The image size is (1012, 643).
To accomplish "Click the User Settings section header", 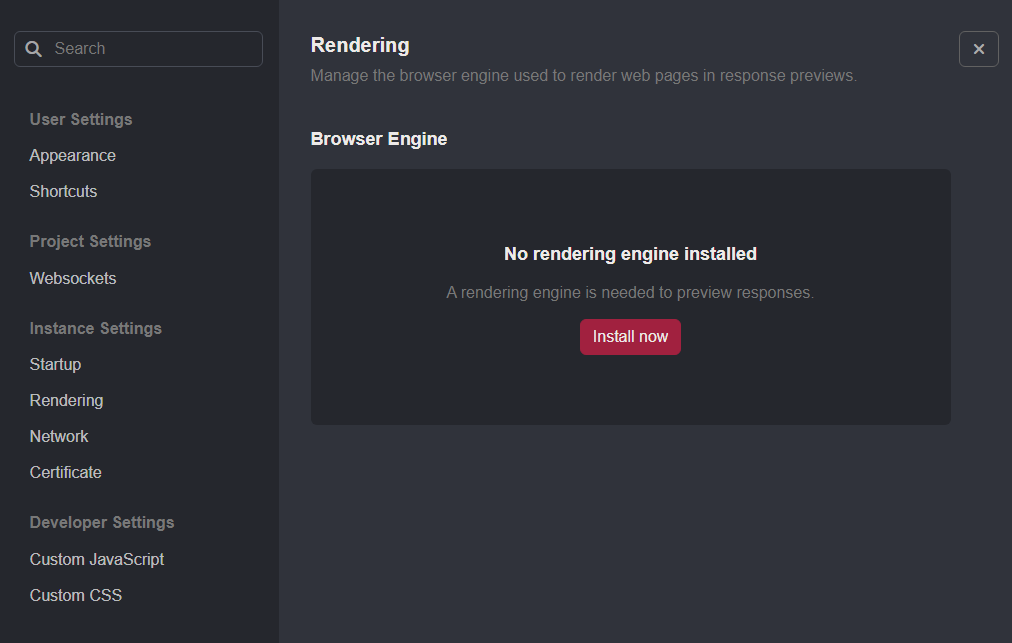I will pyautogui.click(x=80, y=119).
